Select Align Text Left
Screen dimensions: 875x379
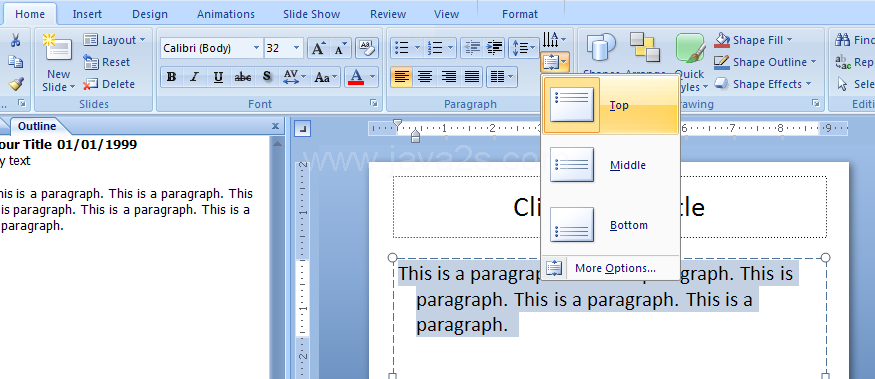tap(401, 77)
